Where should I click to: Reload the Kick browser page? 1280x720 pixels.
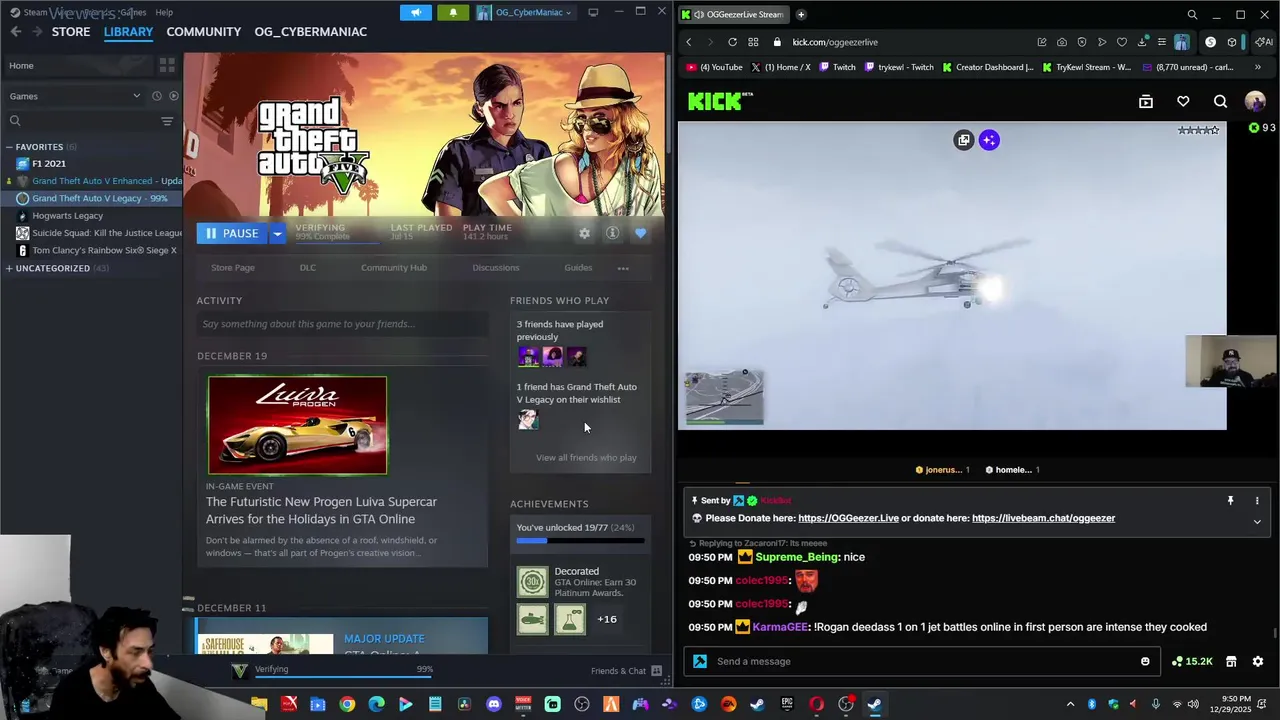732,42
